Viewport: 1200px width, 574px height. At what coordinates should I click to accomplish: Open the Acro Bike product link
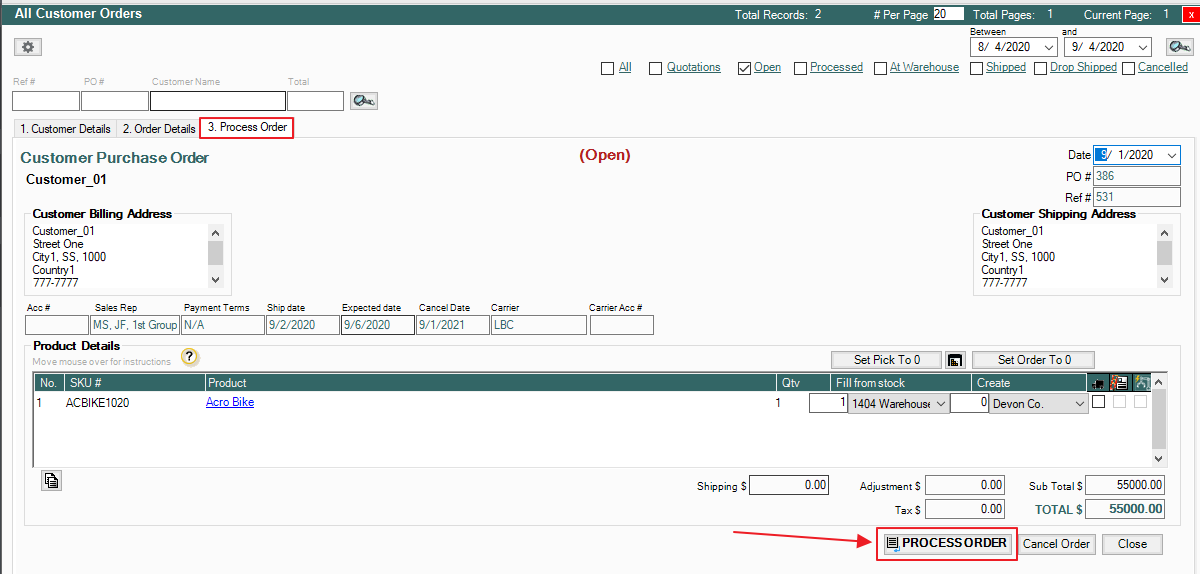230,402
